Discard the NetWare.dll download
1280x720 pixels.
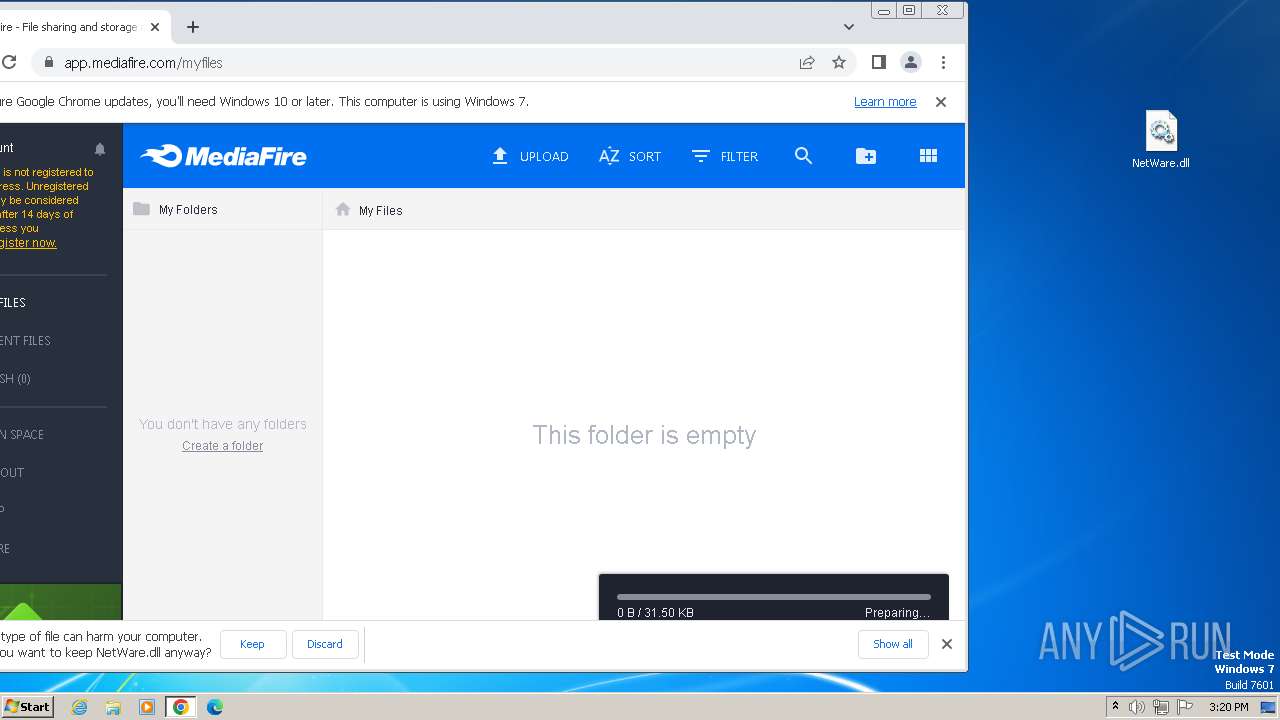[x=324, y=644]
